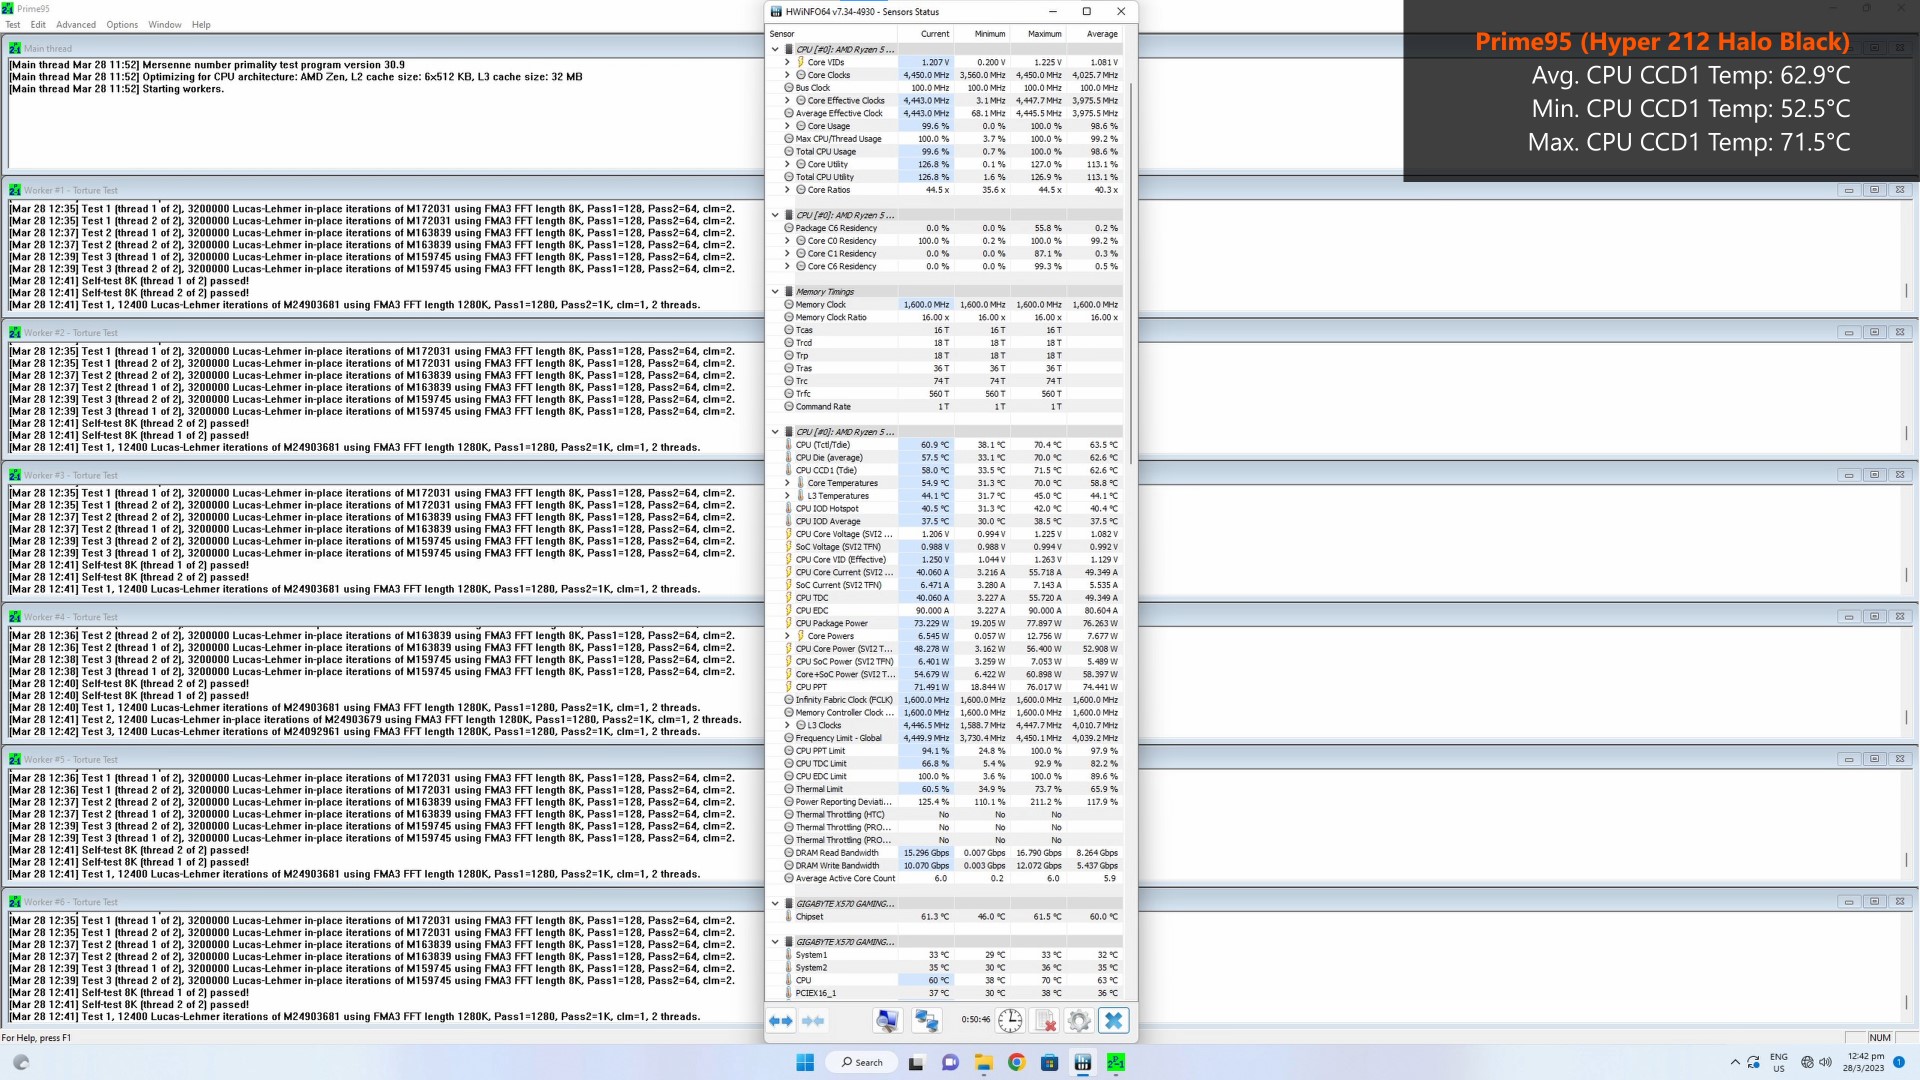Open the HWiNFO system summary monitor icon
This screenshot has width=1920, height=1080.
point(887,1020)
